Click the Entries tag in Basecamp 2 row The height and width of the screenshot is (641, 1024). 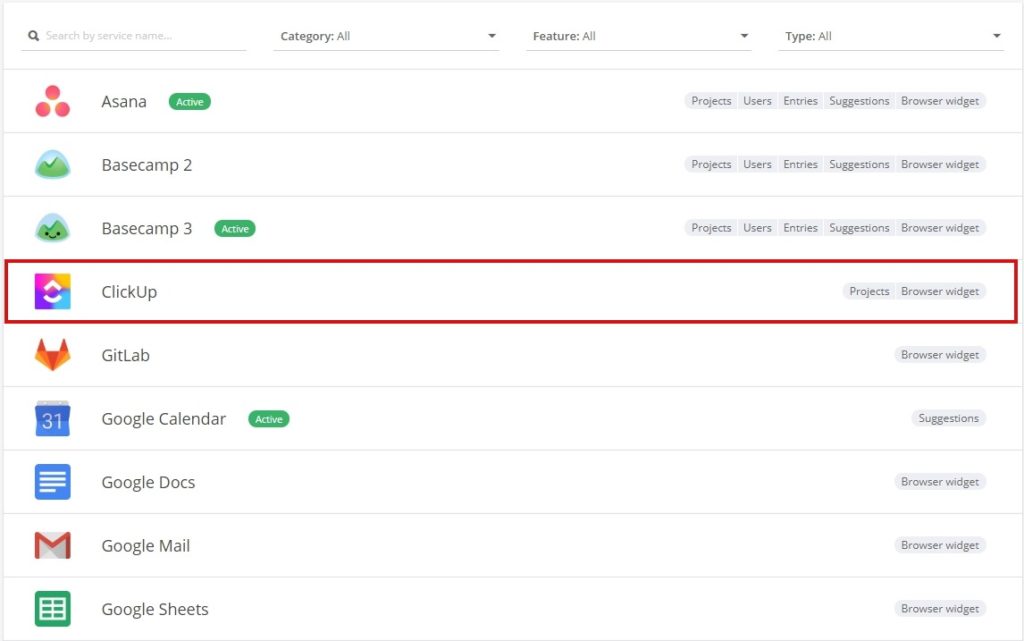coord(801,164)
